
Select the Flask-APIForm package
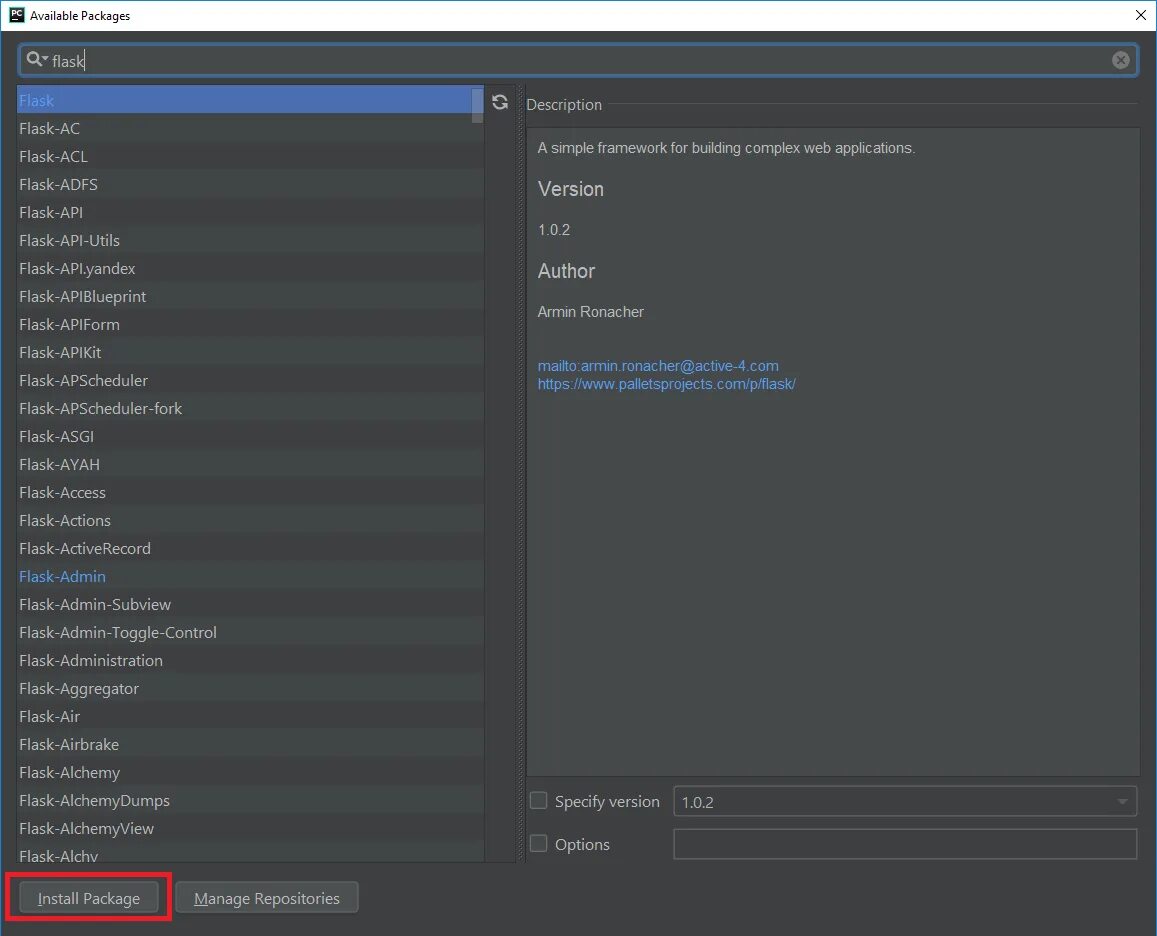(x=249, y=325)
